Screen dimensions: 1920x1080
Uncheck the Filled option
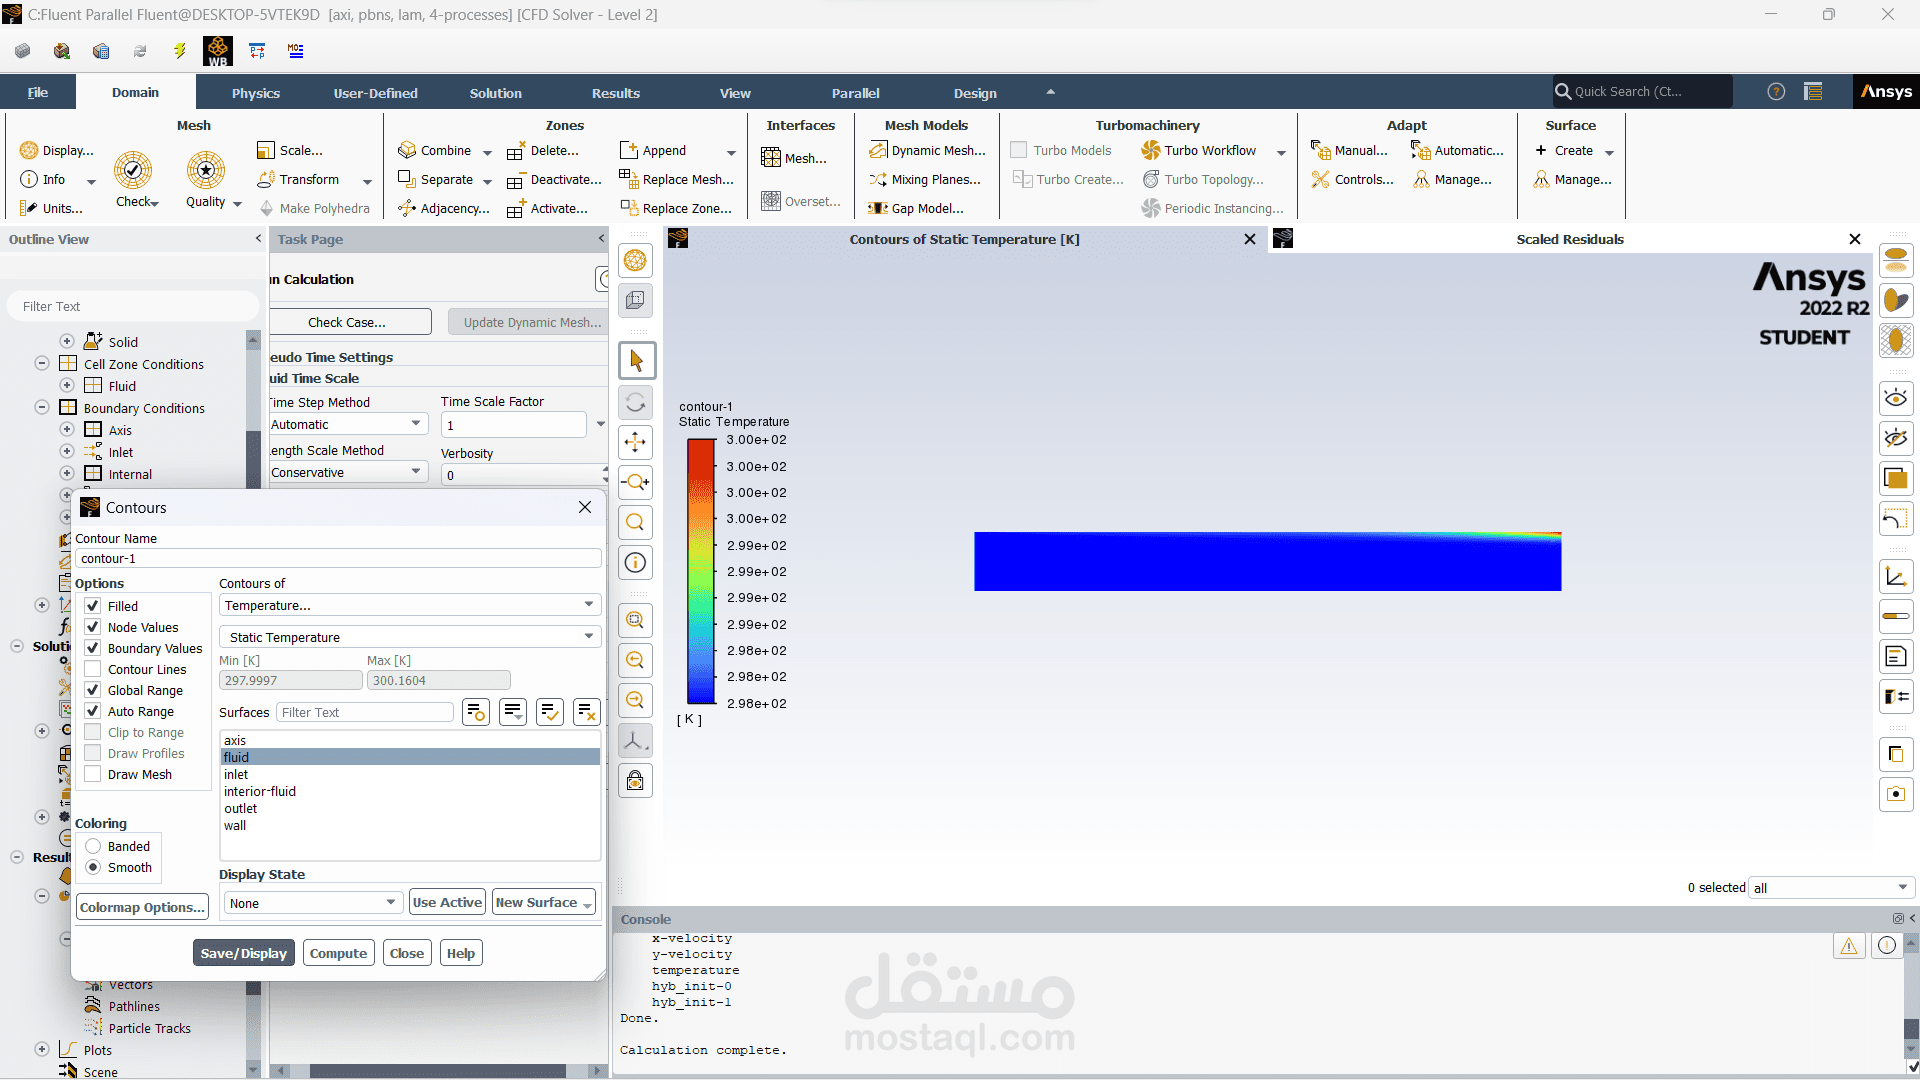tap(93, 606)
